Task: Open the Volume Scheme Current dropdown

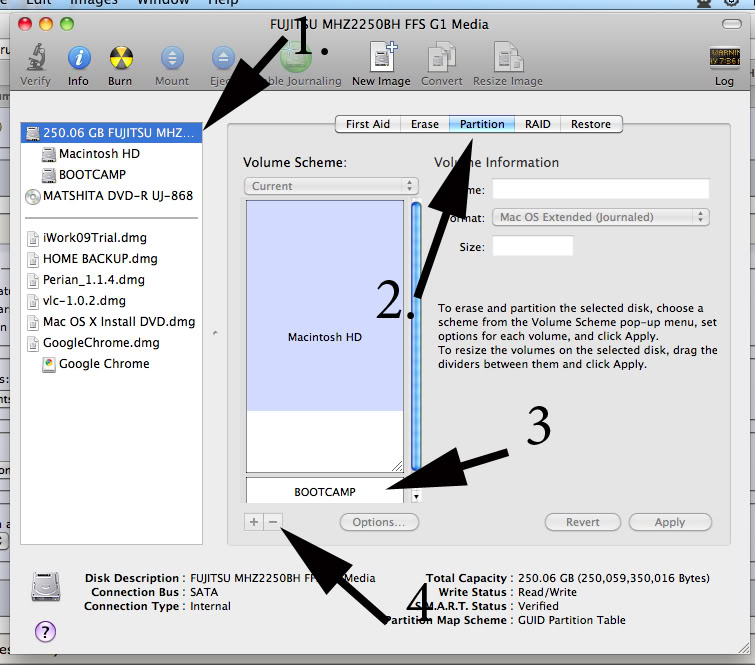Action: point(331,186)
